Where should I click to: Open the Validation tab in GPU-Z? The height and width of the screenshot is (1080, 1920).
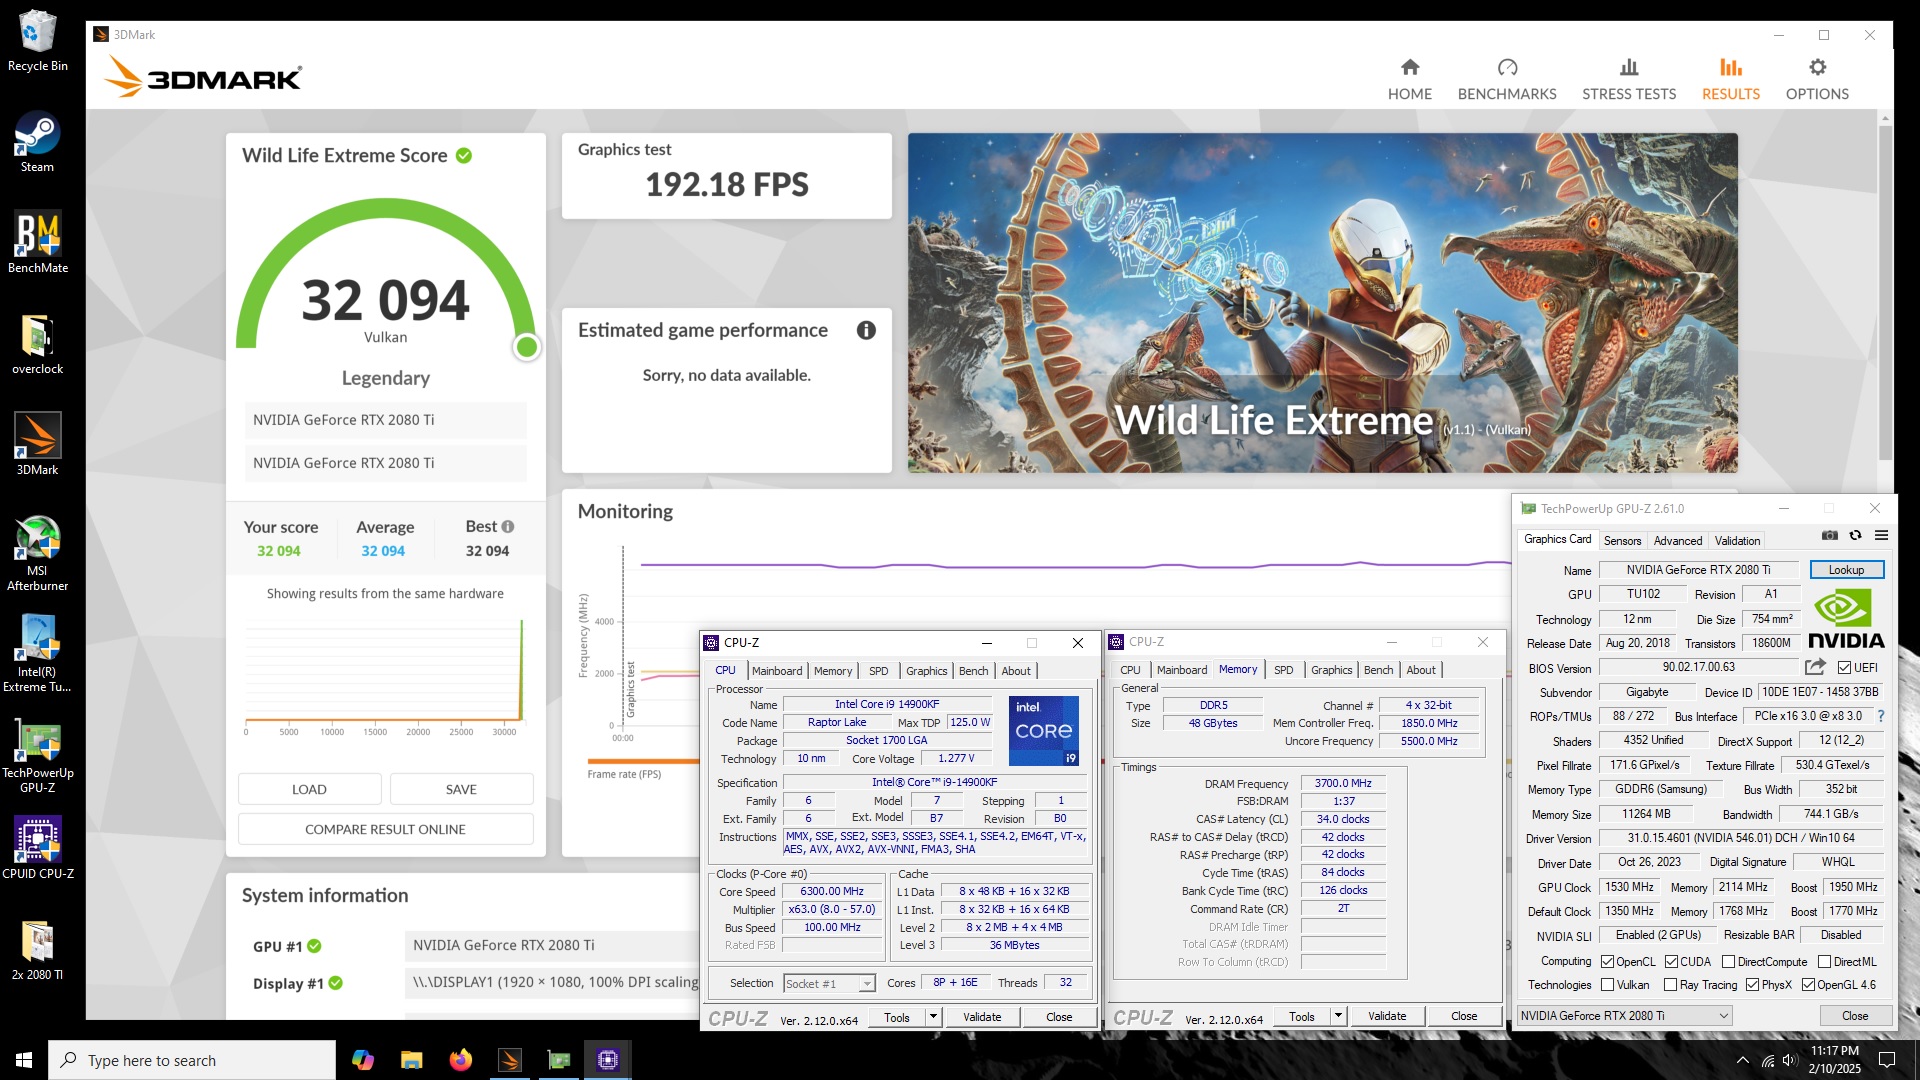[x=1737, y=541]
